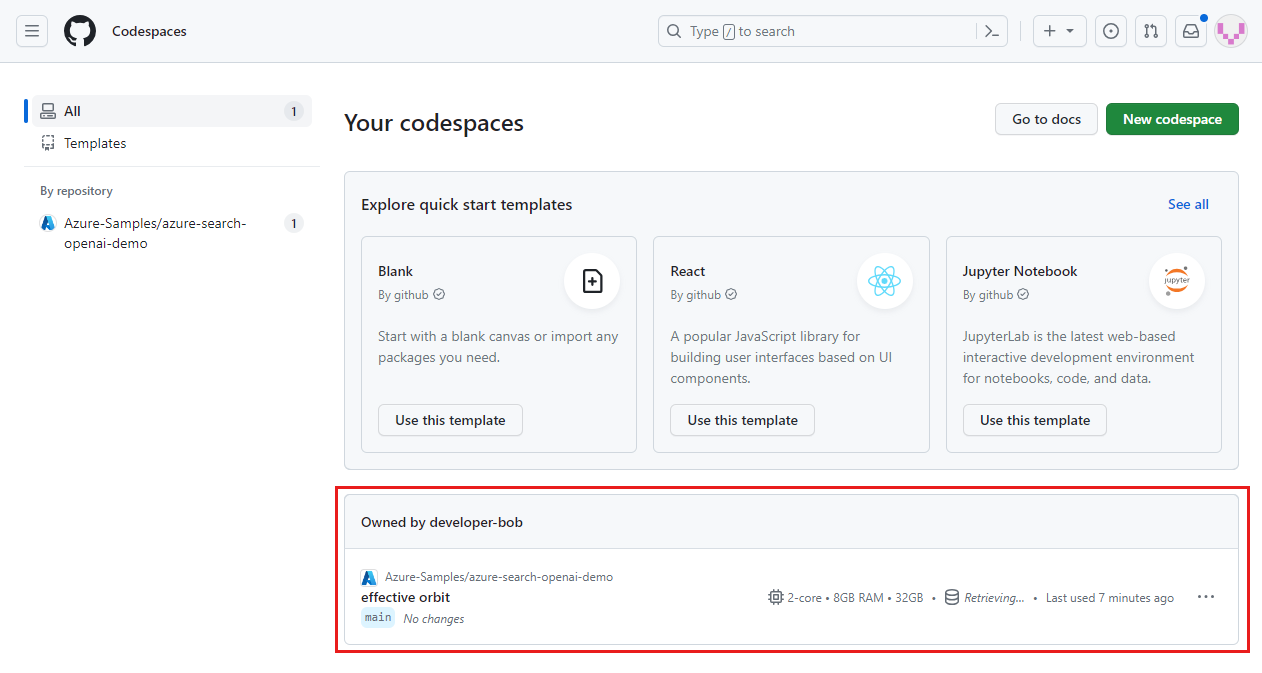
Task: Click the command palette terminal icon
Action: tap(991, 31)
